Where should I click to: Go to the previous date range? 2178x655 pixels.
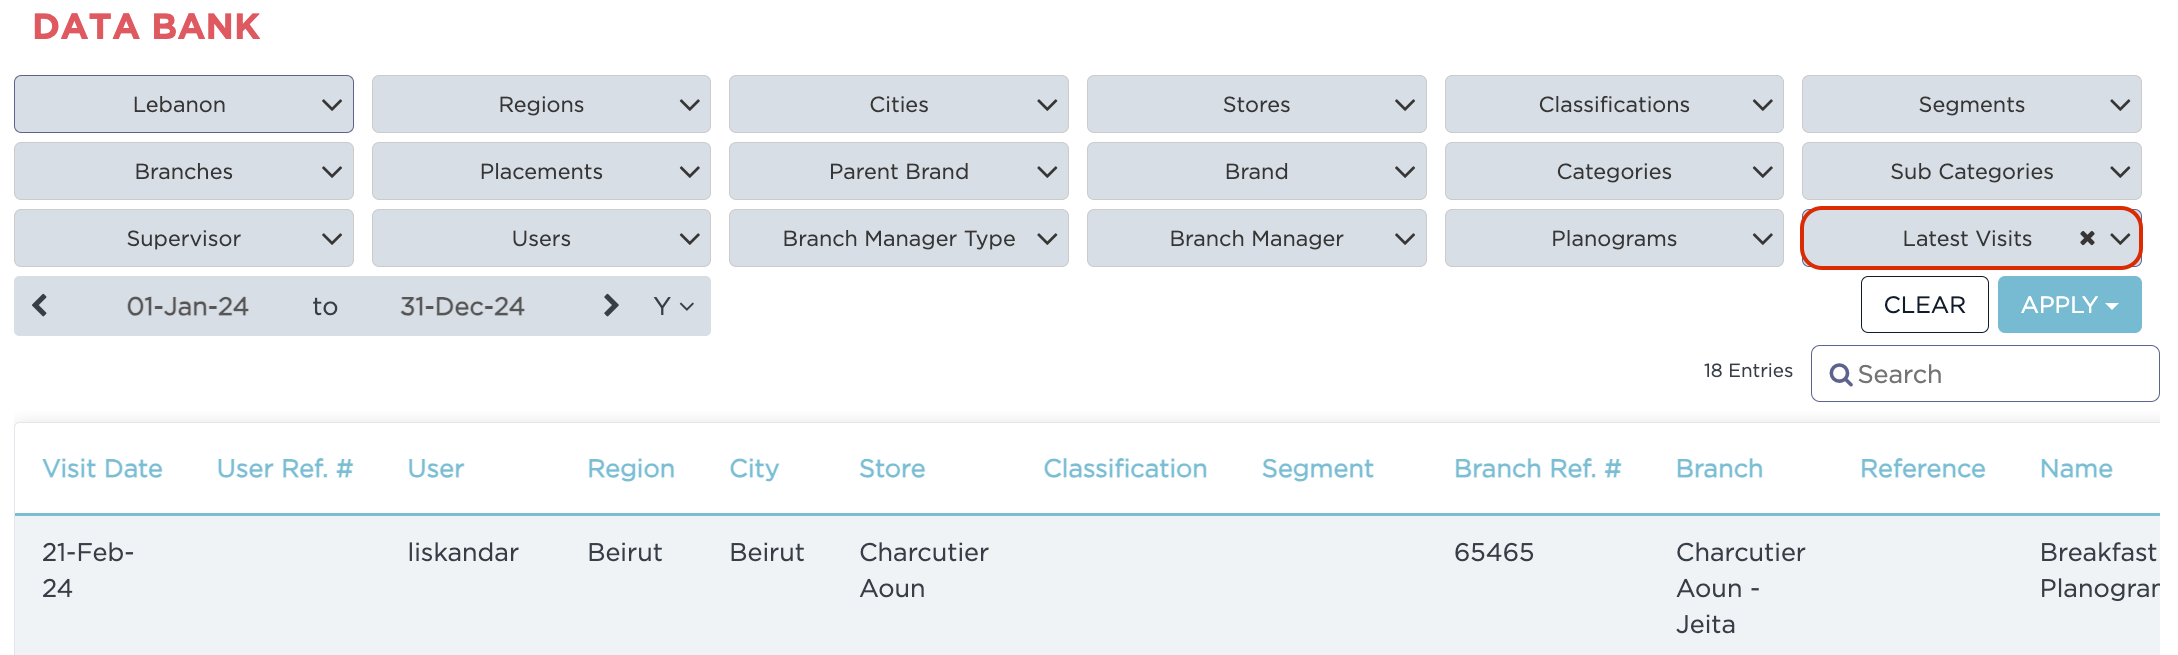pos(40,306)
